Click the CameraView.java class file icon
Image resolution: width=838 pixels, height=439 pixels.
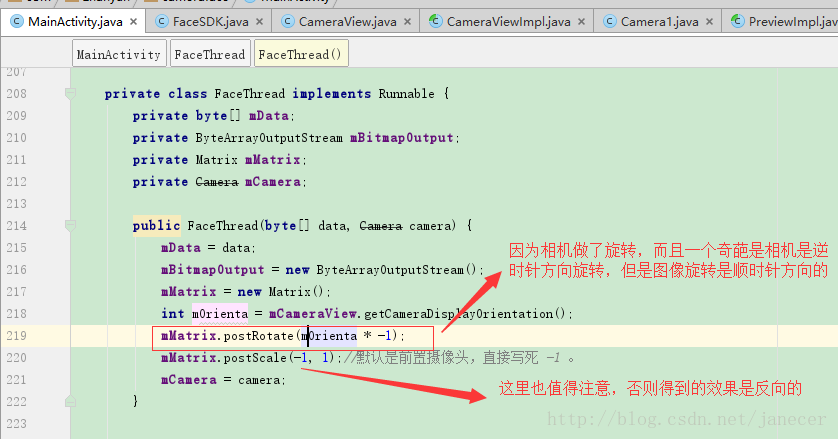point(288,21)
